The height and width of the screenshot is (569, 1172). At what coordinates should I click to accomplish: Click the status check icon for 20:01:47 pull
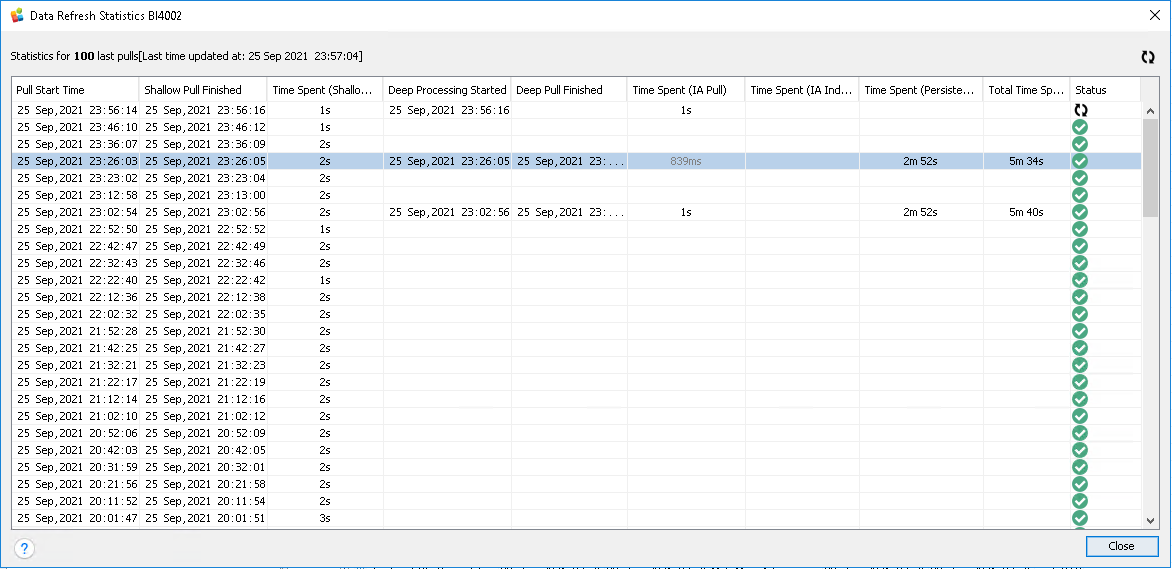click(1080, 518)
